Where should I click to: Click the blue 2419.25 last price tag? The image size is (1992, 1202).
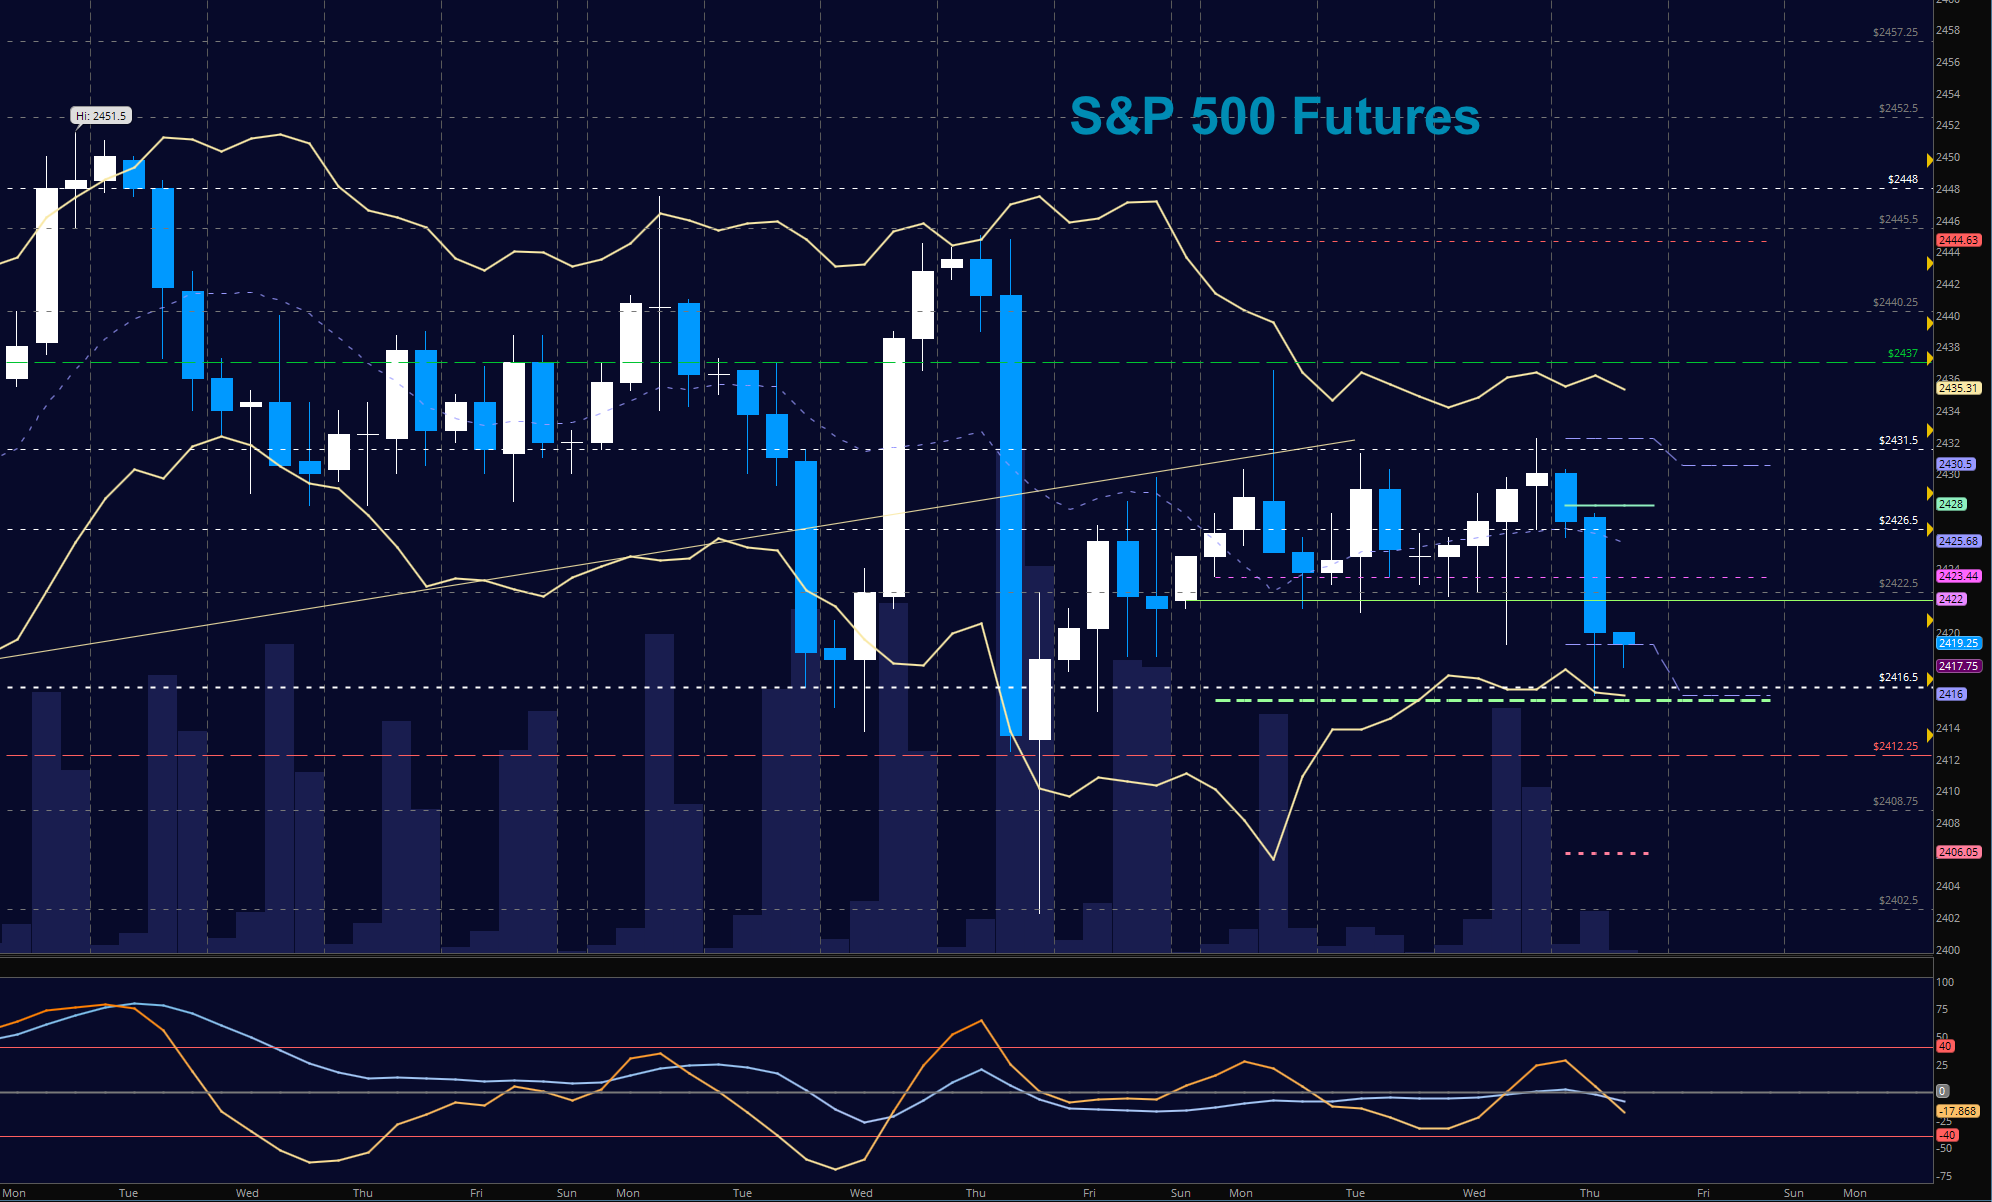coord(1957,643)
